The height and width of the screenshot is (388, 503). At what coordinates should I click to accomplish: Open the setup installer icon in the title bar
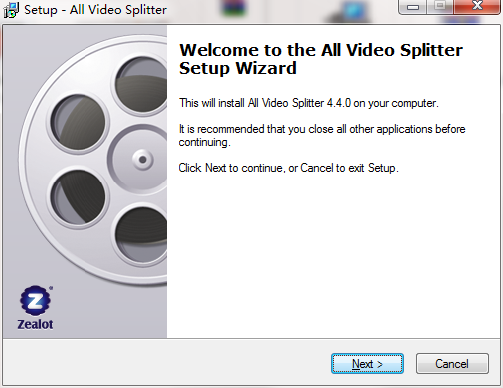click(11, 10)
